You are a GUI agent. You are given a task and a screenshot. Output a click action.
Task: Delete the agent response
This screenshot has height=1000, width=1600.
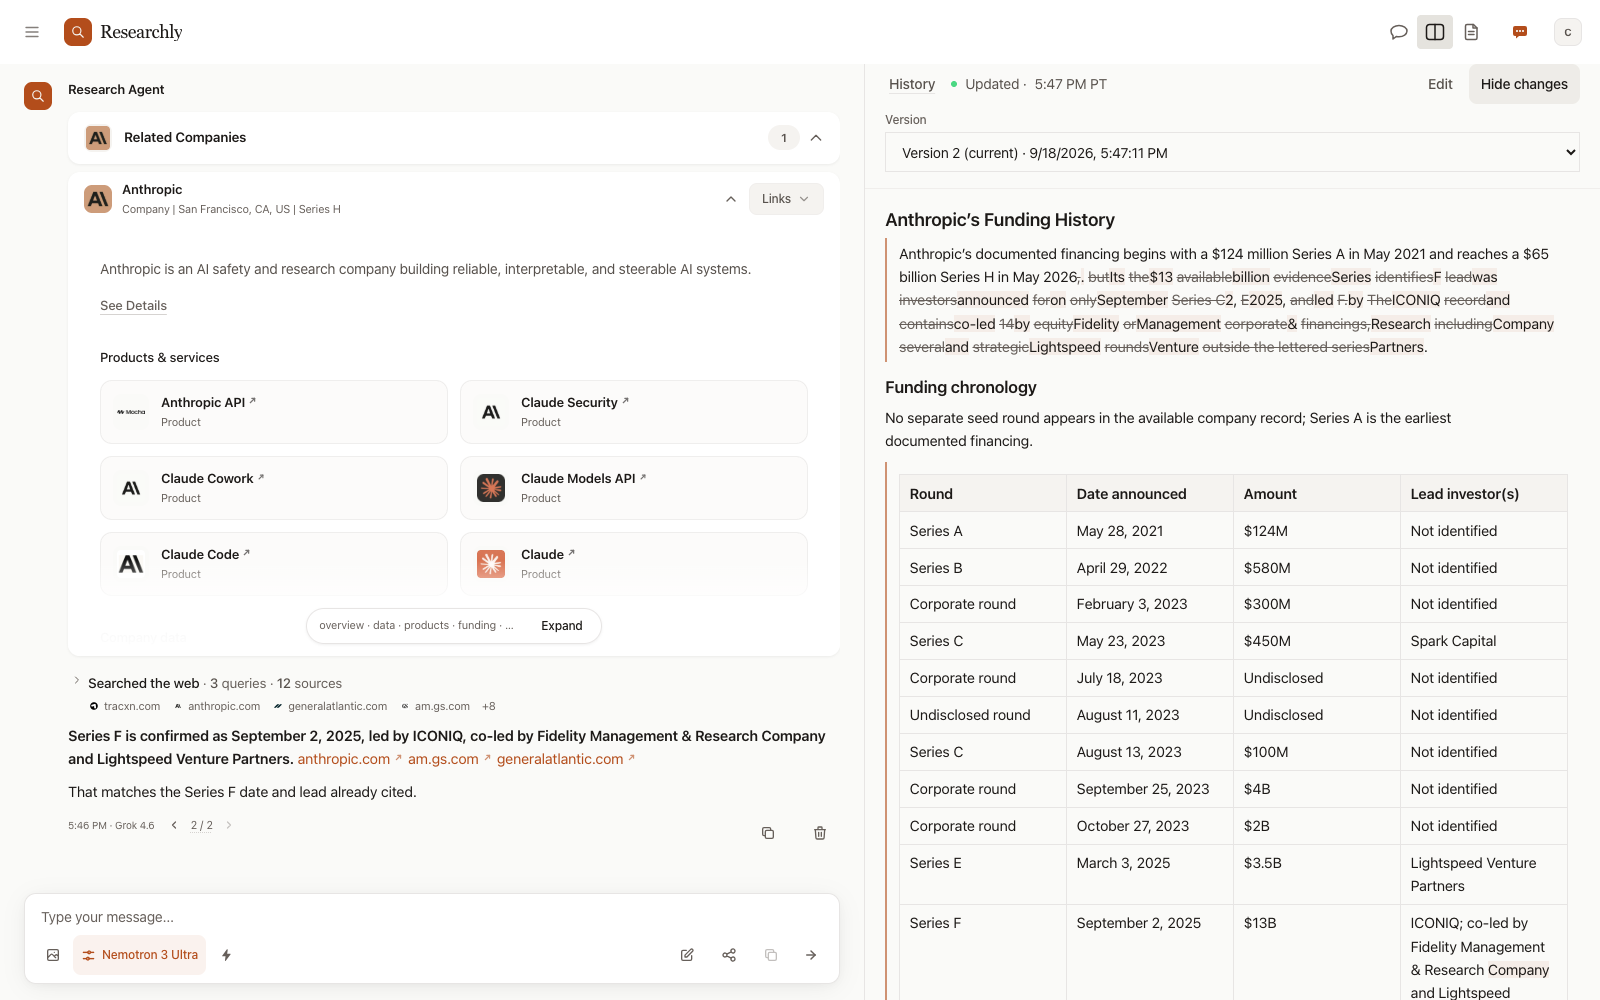pos(820,833)
